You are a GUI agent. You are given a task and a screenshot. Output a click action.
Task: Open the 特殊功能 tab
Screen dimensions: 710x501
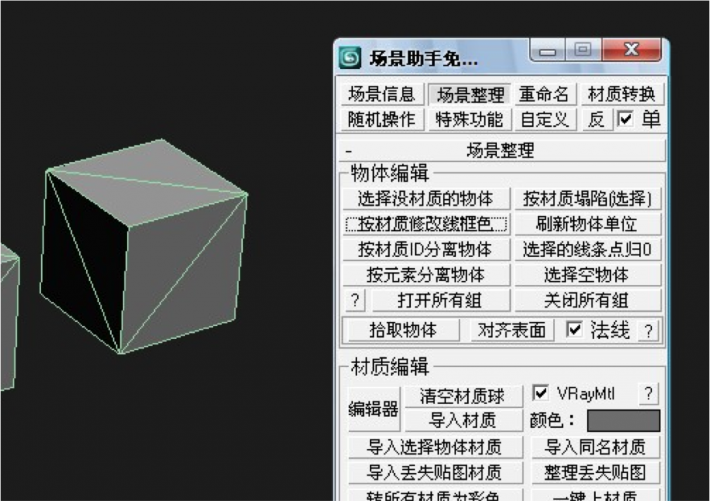[x=470, y=120]
